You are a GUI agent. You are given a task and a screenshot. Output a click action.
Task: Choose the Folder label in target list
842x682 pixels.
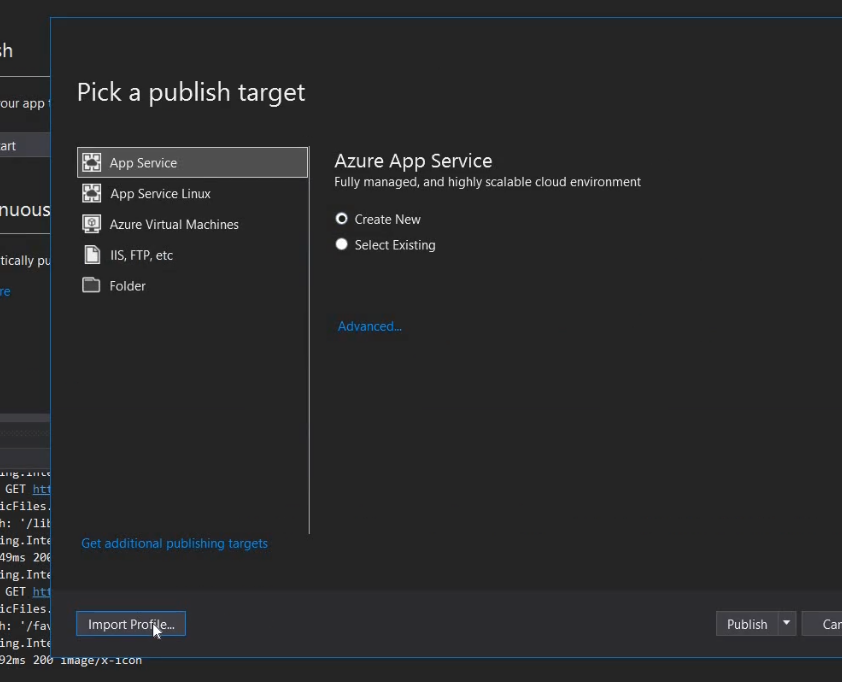pyautogui.click(x=127, y=286)
